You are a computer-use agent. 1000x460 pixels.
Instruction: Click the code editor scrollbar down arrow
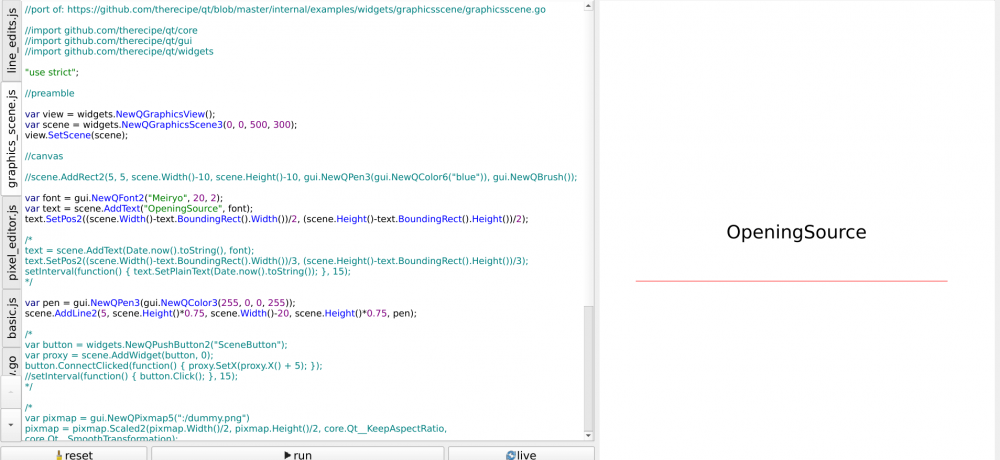tap(589, 435)
